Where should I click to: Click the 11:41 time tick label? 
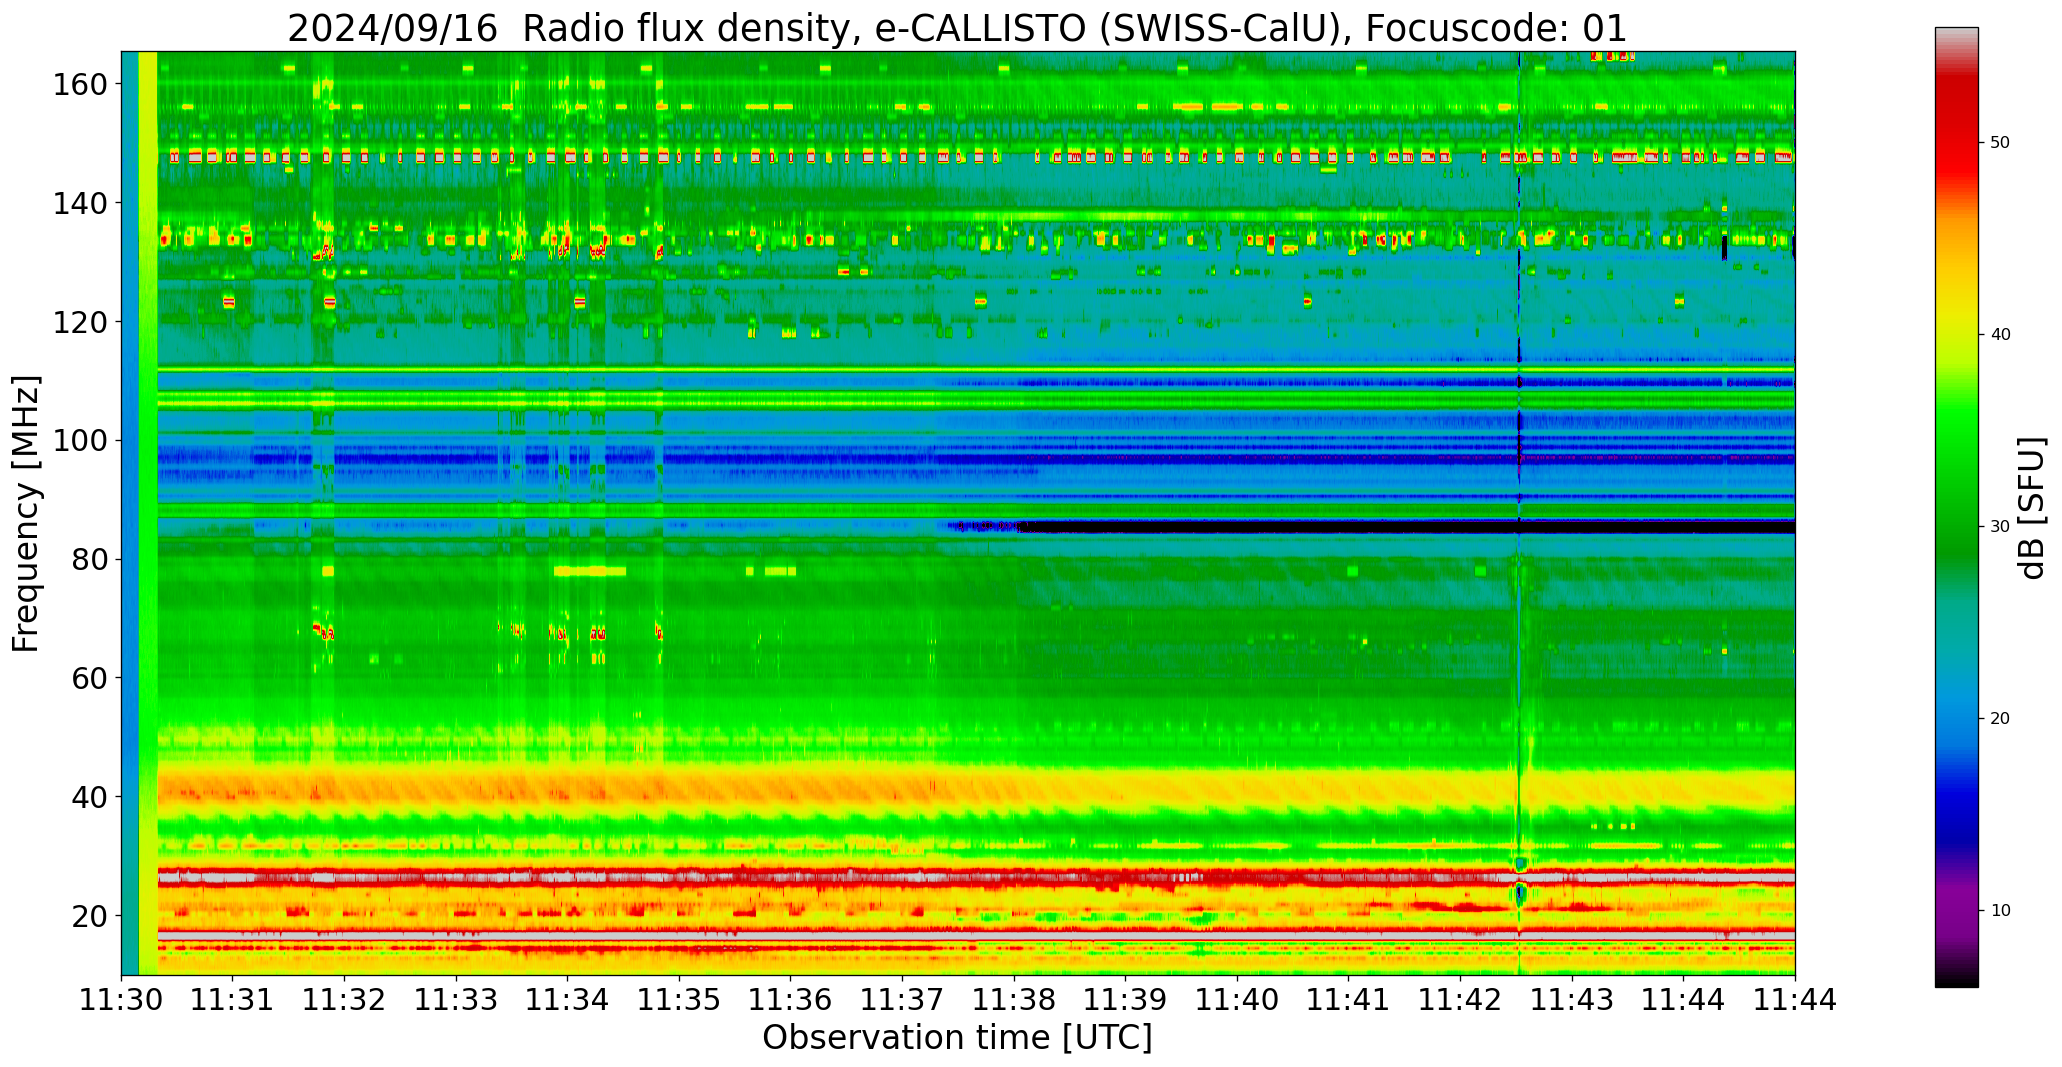pos(1349,1000)
